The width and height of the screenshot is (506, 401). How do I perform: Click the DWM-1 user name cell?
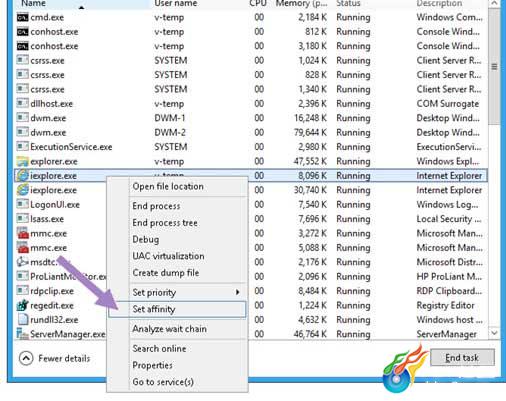(170, 118)
